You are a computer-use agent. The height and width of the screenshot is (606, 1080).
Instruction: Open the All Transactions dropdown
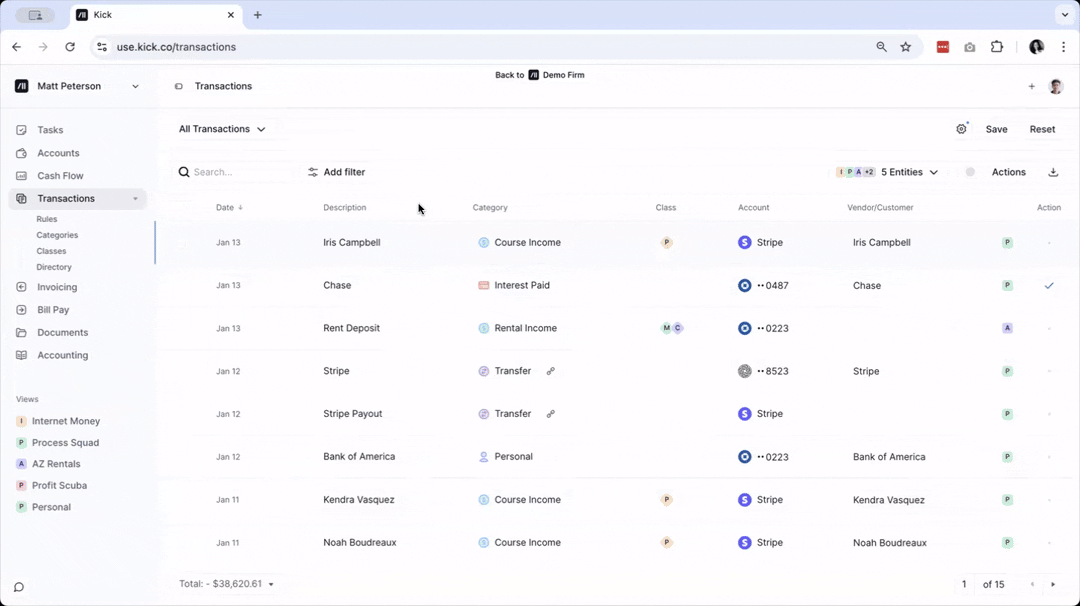[x=221, y=129]
